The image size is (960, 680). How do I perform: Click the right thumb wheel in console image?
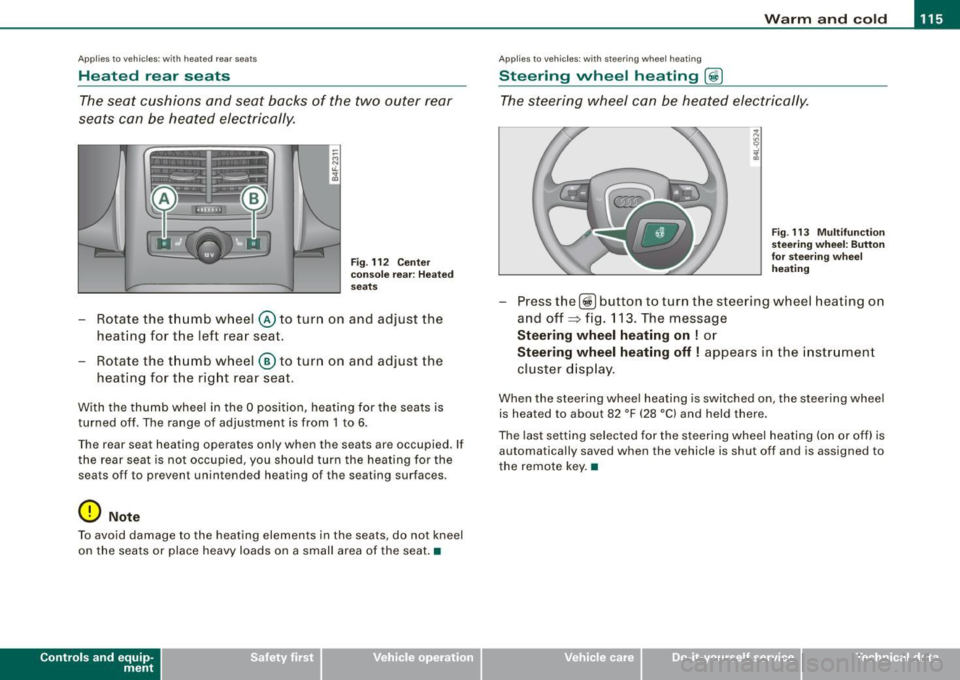click(x=253, y=244)
